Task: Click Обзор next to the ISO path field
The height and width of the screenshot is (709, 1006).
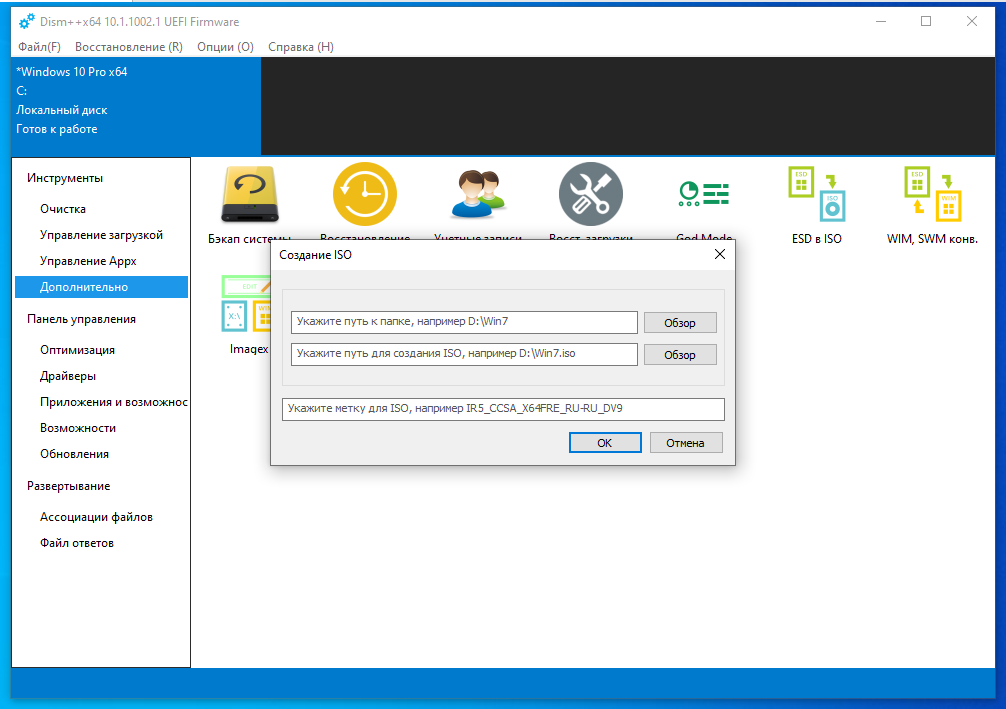Action: [x=680, y=355]
